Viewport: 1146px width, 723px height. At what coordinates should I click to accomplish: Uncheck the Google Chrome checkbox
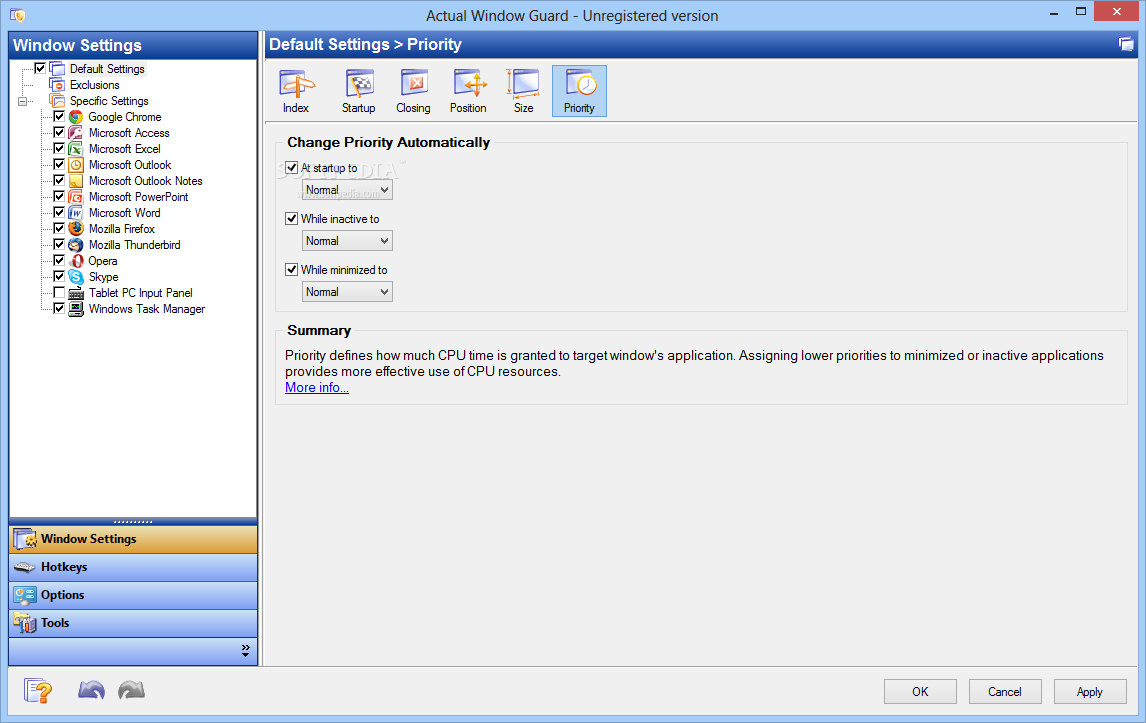[x=59, y=116]
